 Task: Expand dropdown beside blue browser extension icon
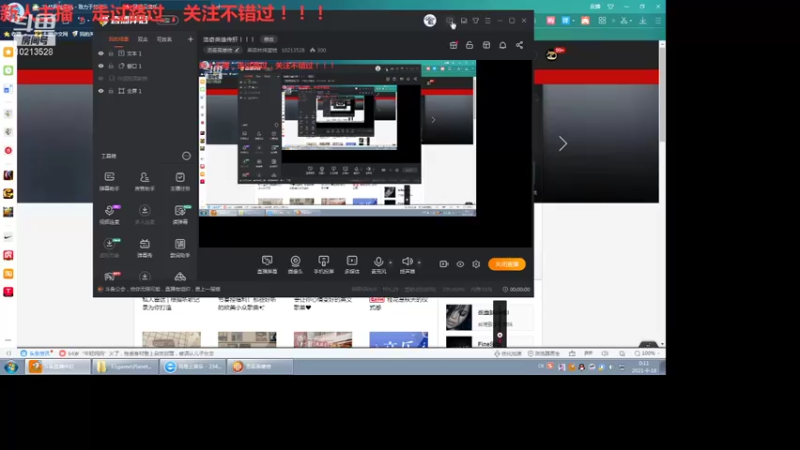pyautogui.click(x=573, y=20)
